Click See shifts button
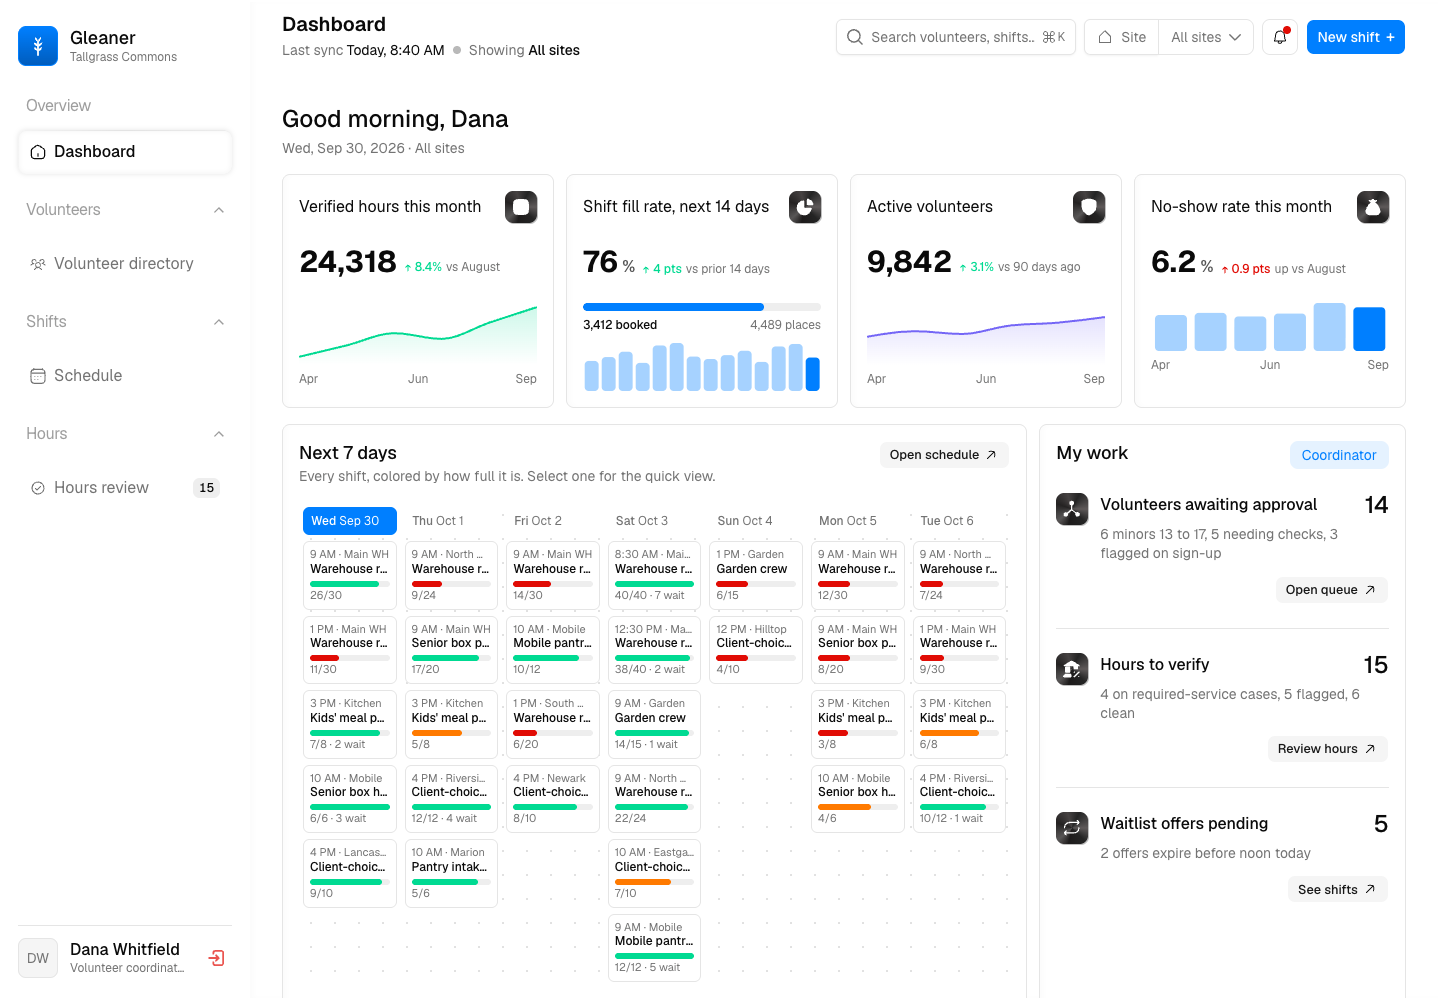The image size is (1440, 1000). pyautogui.click(x=1337, y=890)
